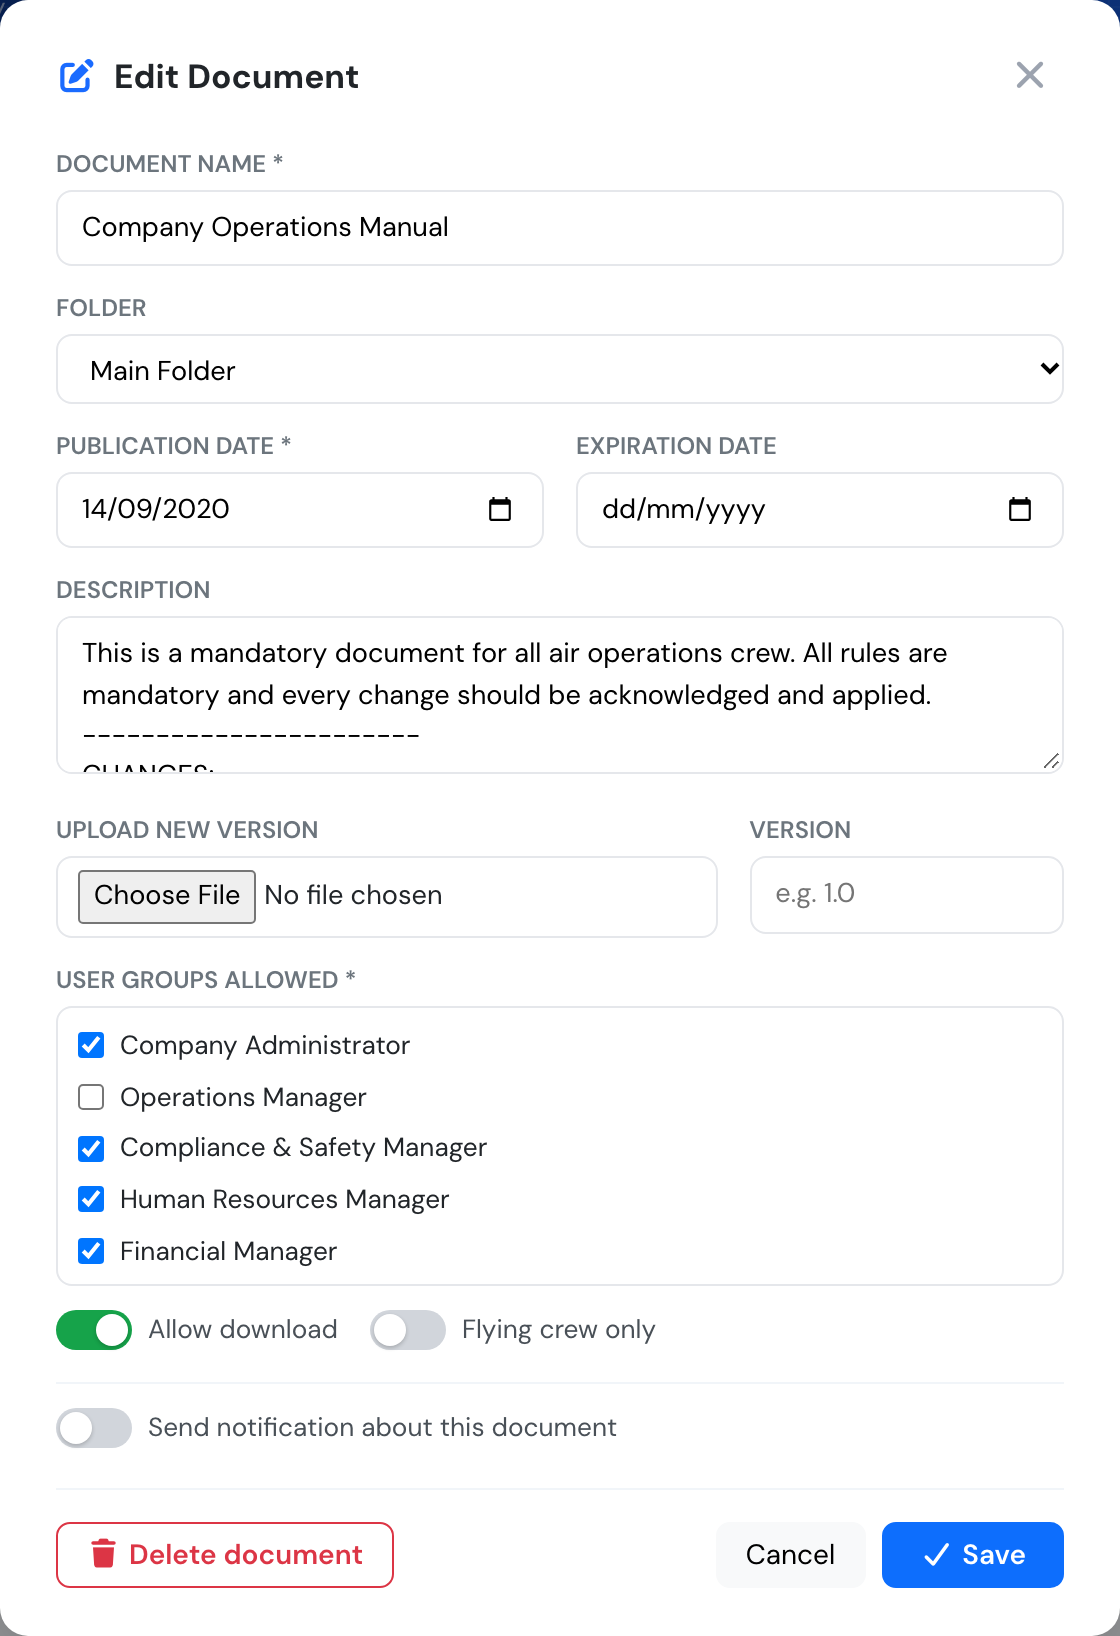
Task: Click the Edit Document pencil icon
Action: [77, 76]
